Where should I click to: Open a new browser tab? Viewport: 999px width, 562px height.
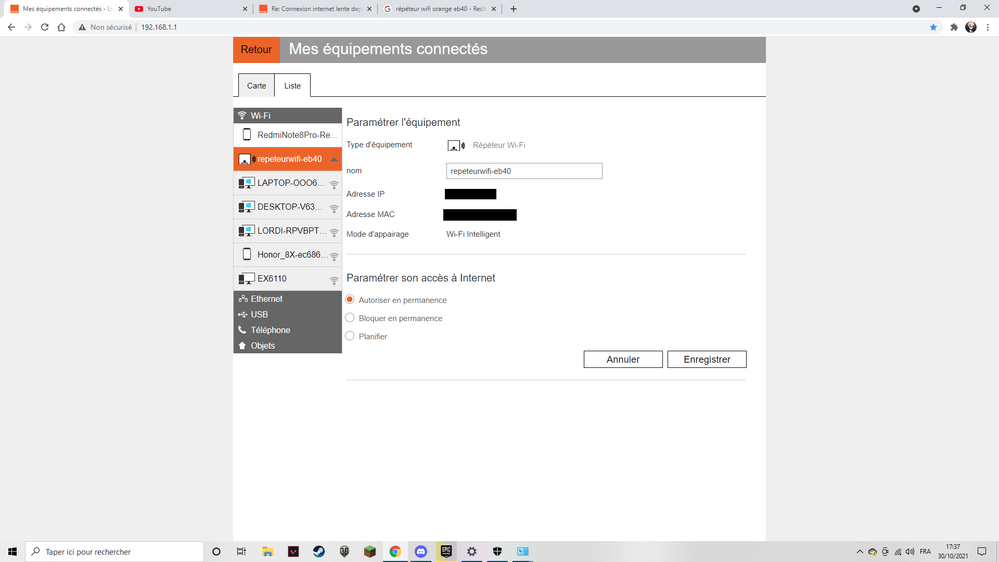click(x=514, y=9)
